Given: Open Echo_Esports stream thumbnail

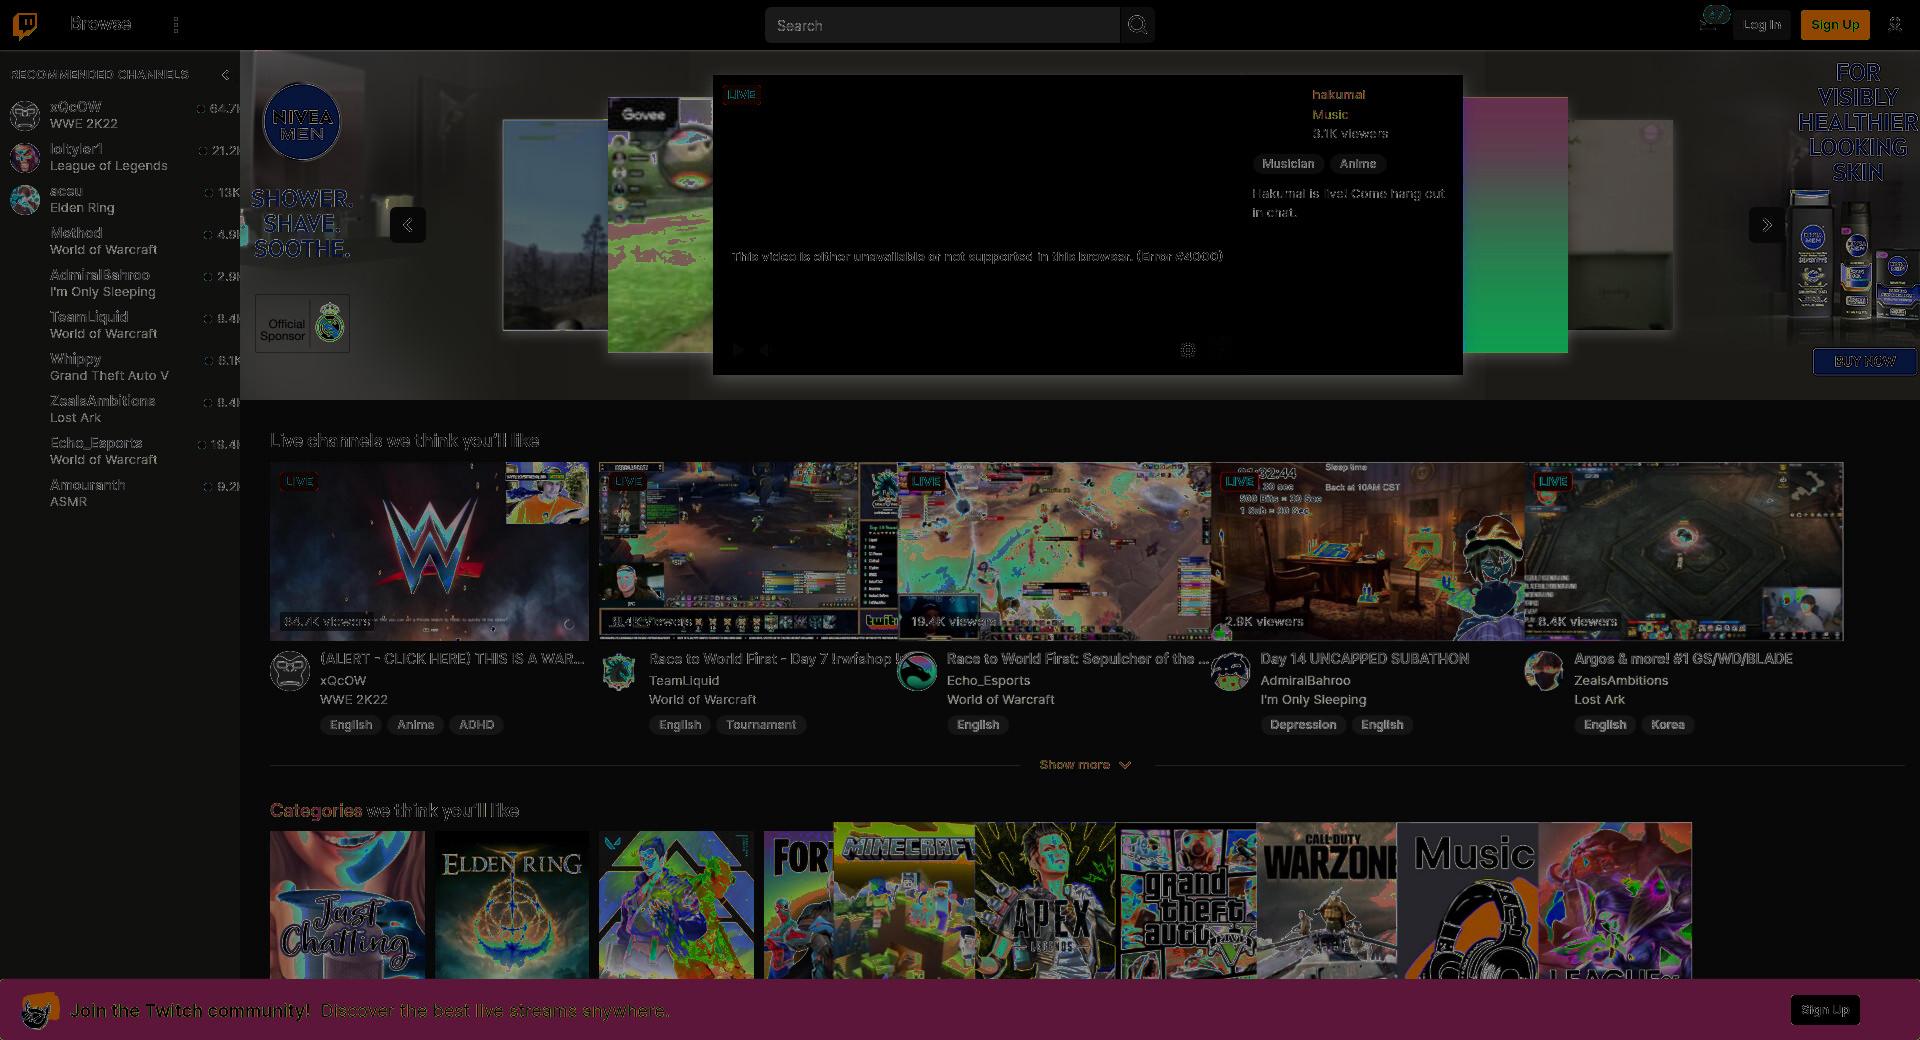Looking at the screenshot, I should point(1054,551).
